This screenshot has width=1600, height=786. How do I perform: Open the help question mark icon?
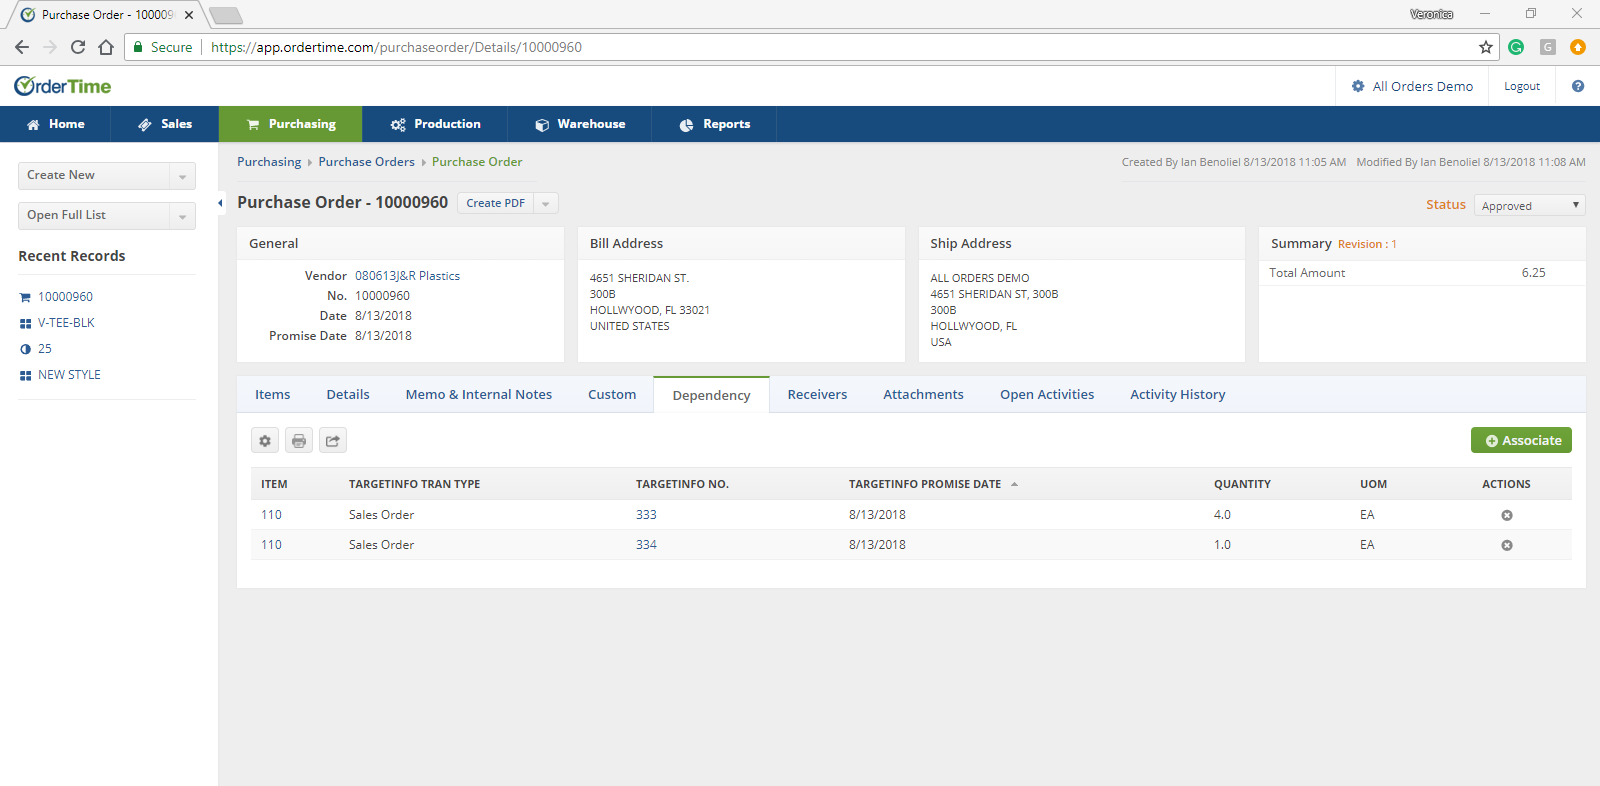(1578, 86)
